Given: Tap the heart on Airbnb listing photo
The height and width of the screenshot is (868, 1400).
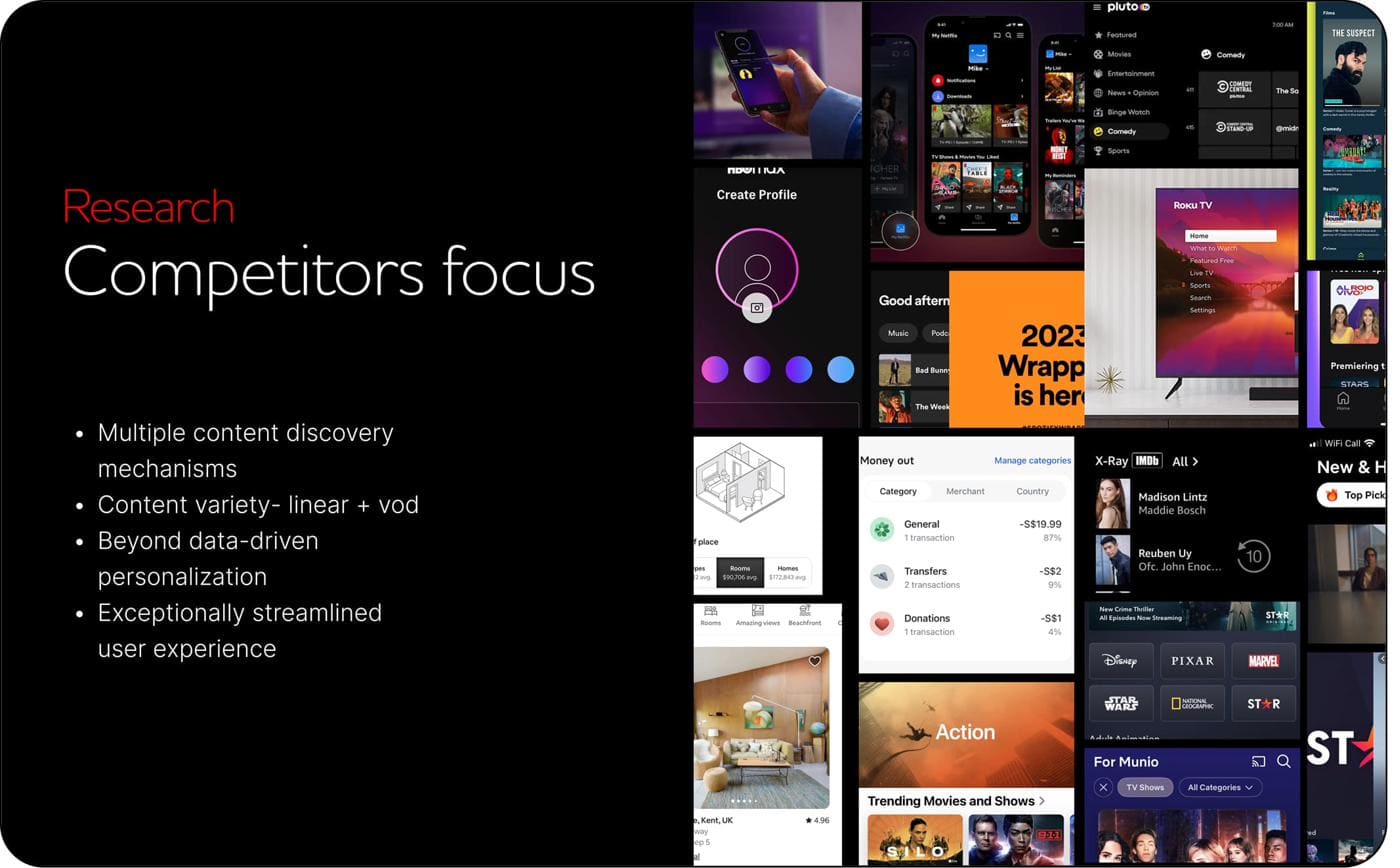Looking at the screenshot, I should [x=814, y=661].
